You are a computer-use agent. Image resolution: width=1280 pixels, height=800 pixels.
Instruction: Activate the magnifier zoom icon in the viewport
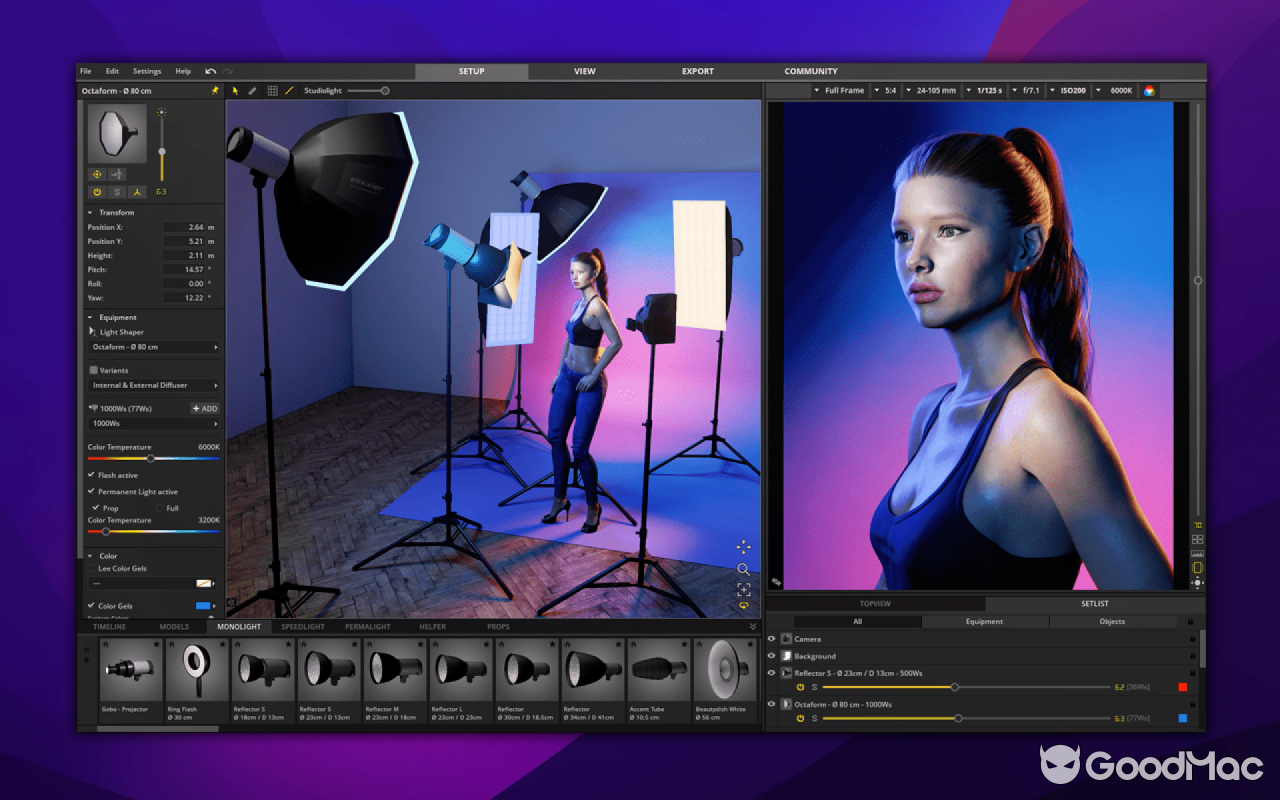[x=743, y=570]
